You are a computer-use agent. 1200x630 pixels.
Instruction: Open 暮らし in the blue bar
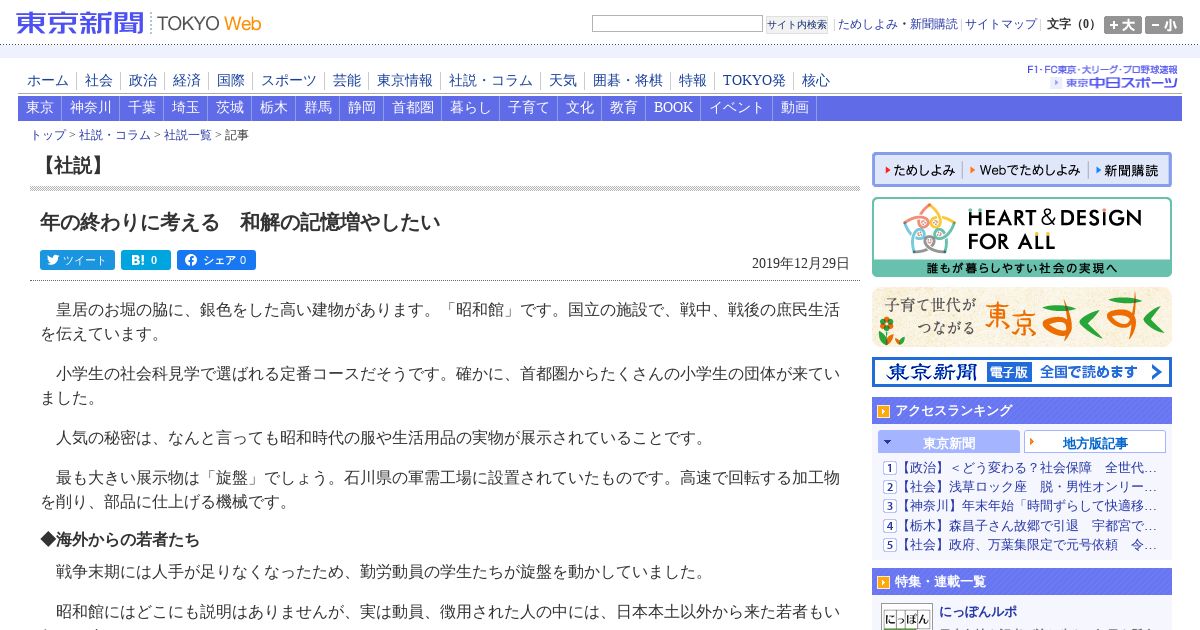pyautogui.click(x=471, y=108)
